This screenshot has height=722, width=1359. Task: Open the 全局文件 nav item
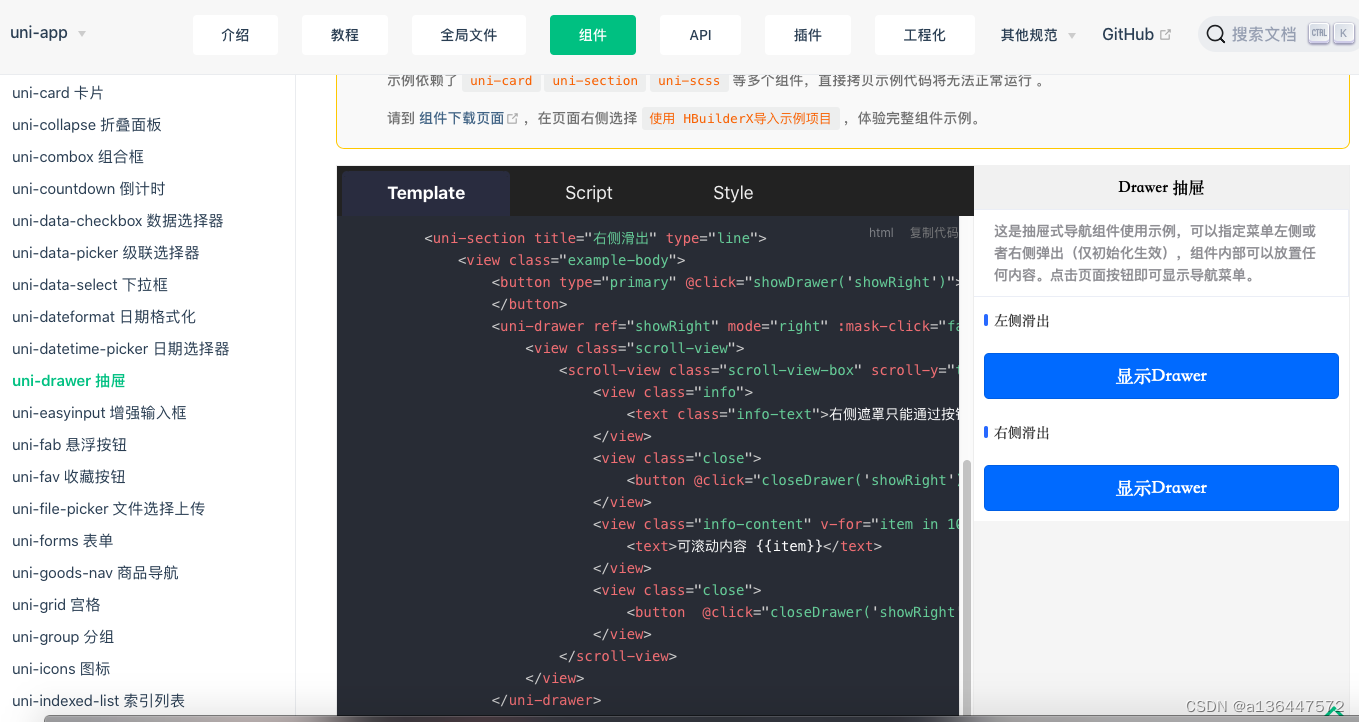pos(469,35)
